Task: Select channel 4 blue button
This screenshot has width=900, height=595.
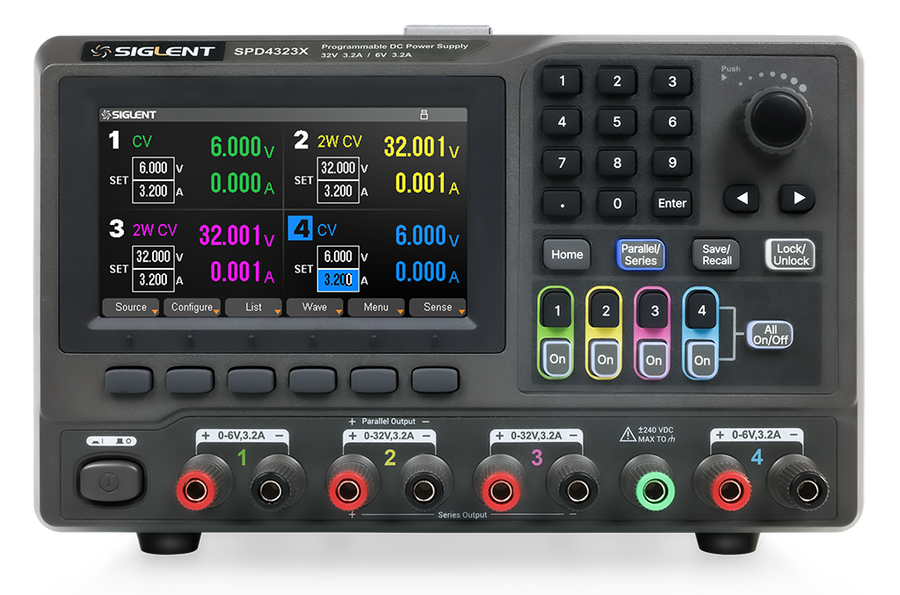Action: point(702,310)
